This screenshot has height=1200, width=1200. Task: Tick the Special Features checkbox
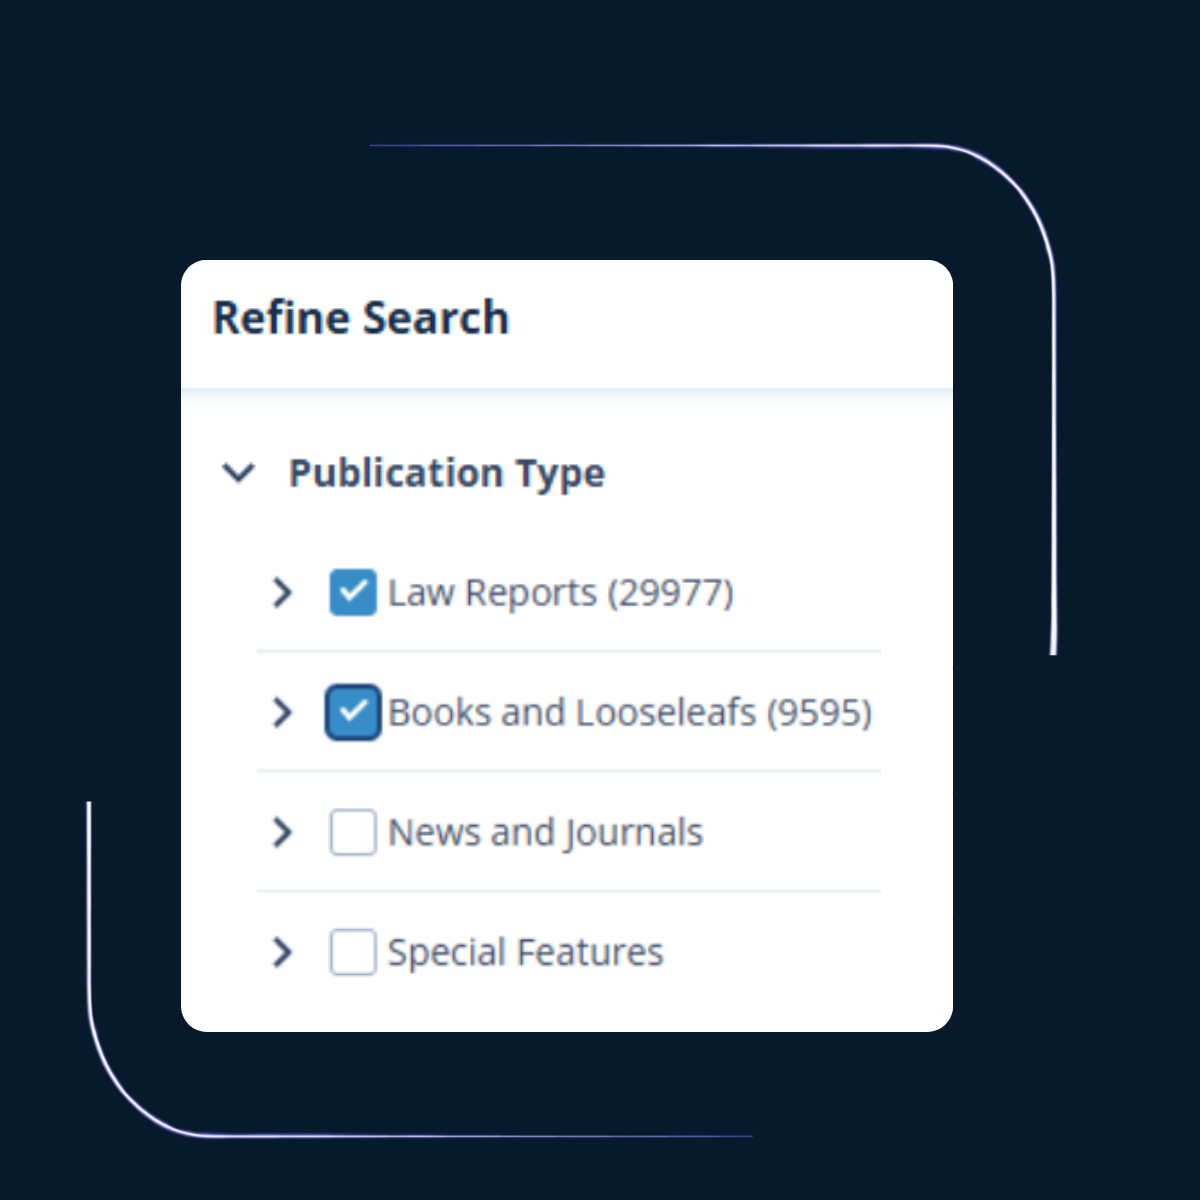352,953
